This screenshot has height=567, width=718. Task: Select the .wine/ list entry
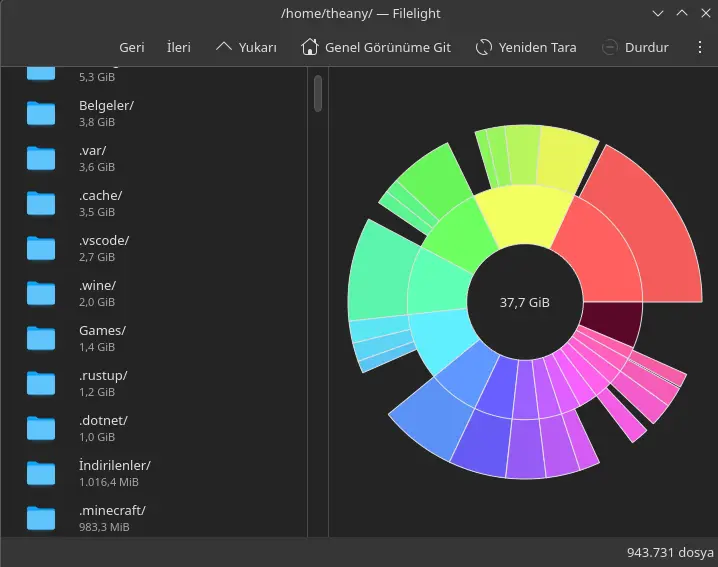point(153,293)
